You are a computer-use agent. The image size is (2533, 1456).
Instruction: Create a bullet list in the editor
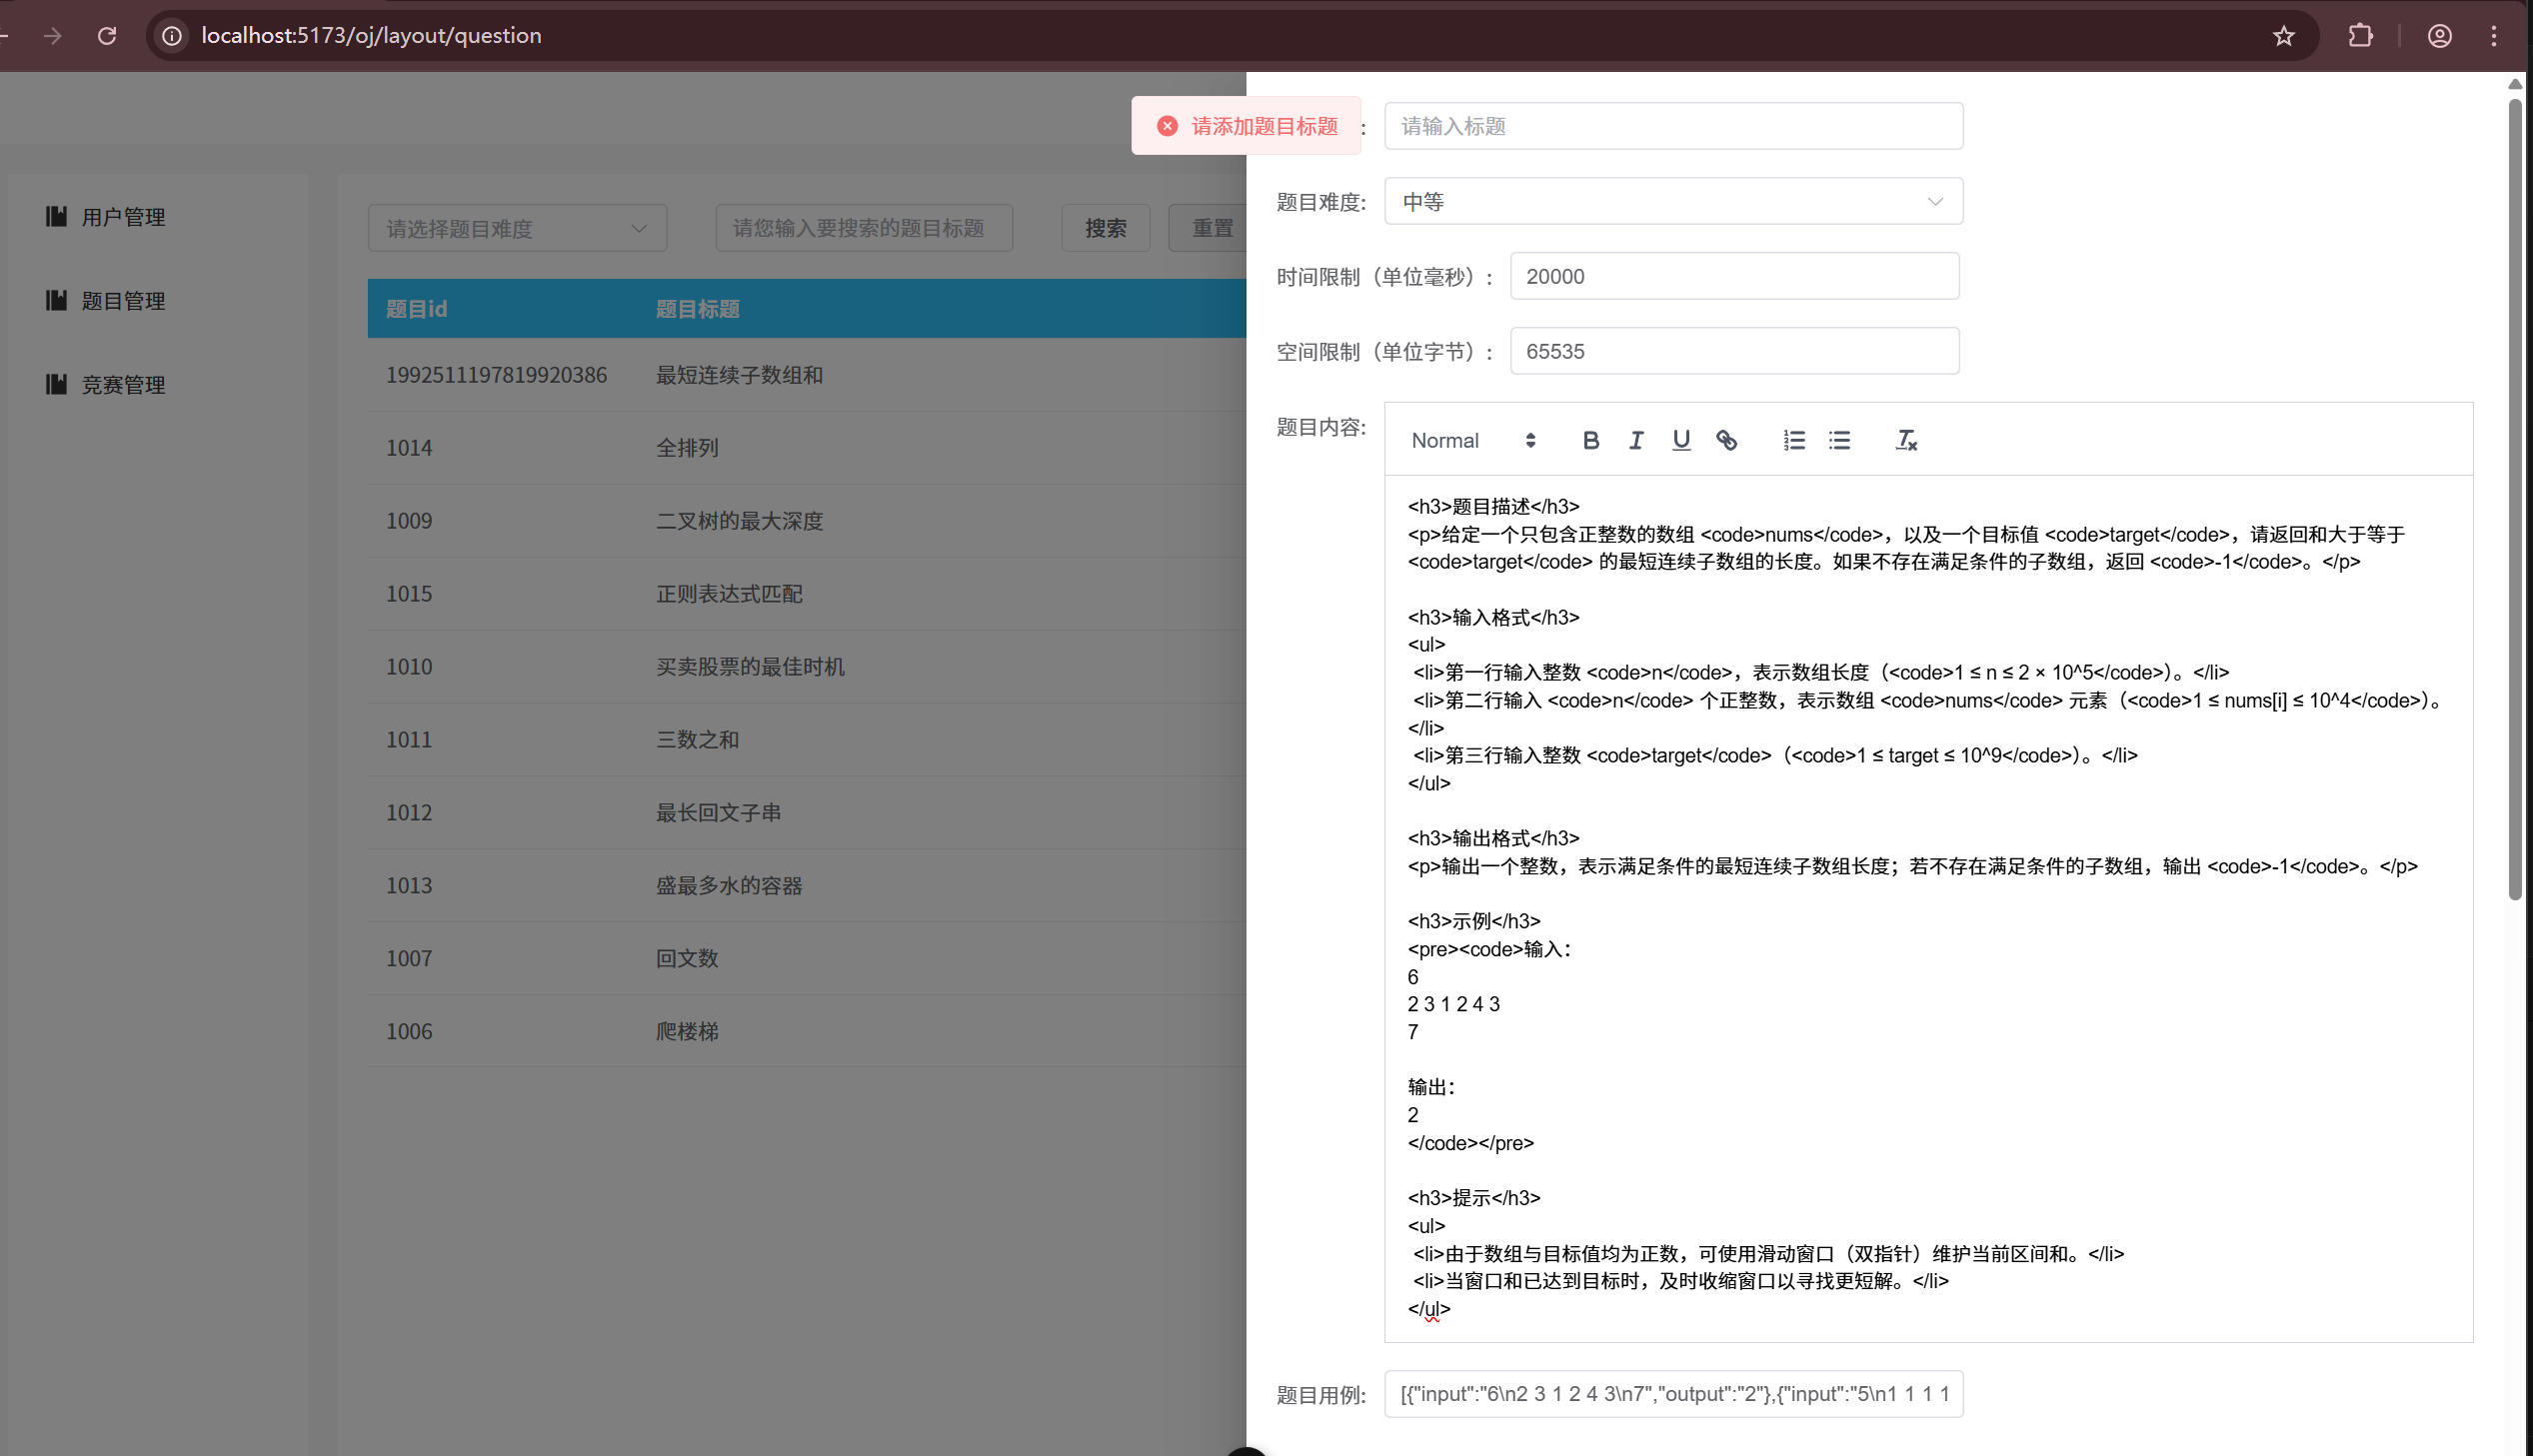click(1840, 440)
